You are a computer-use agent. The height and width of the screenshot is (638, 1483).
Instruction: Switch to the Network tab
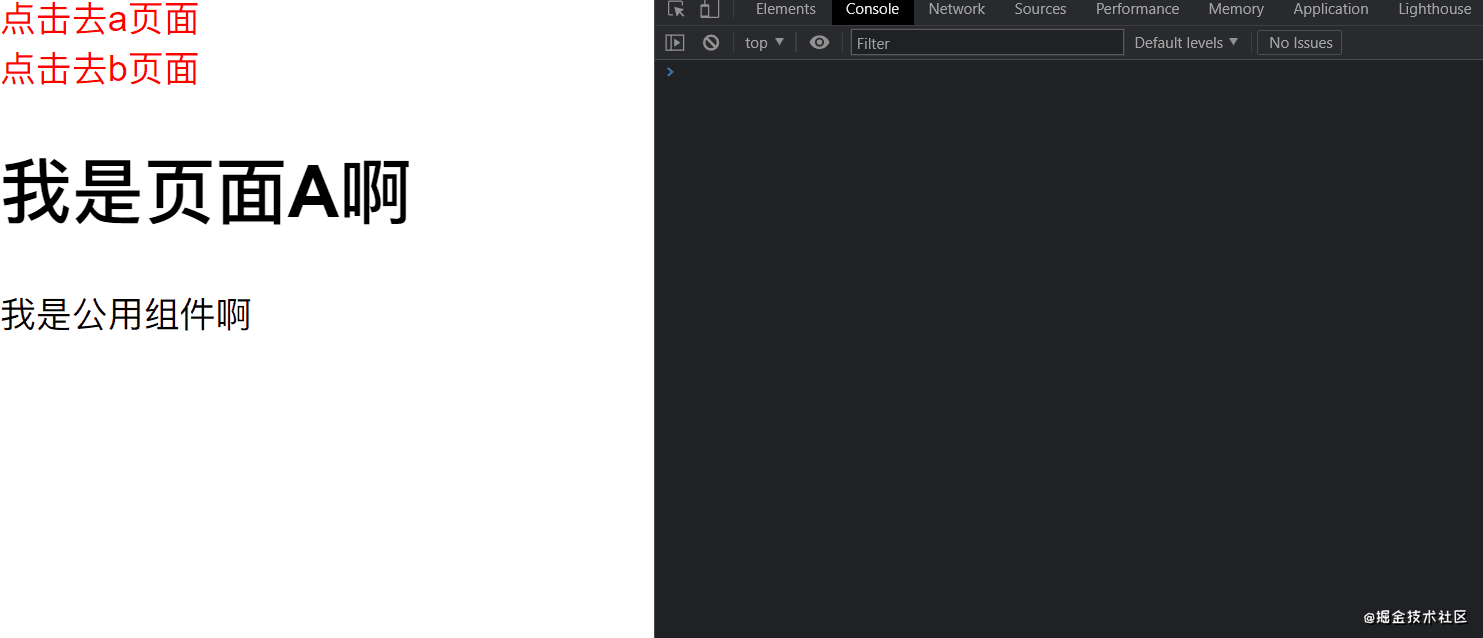[956, 9]
